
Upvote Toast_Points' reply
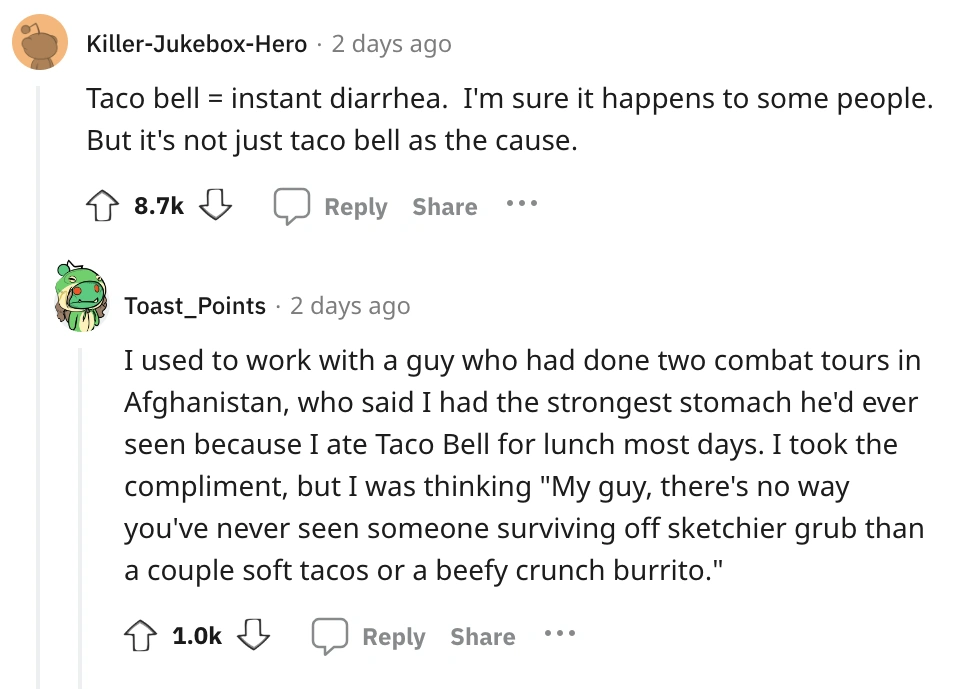pos(140,635)
